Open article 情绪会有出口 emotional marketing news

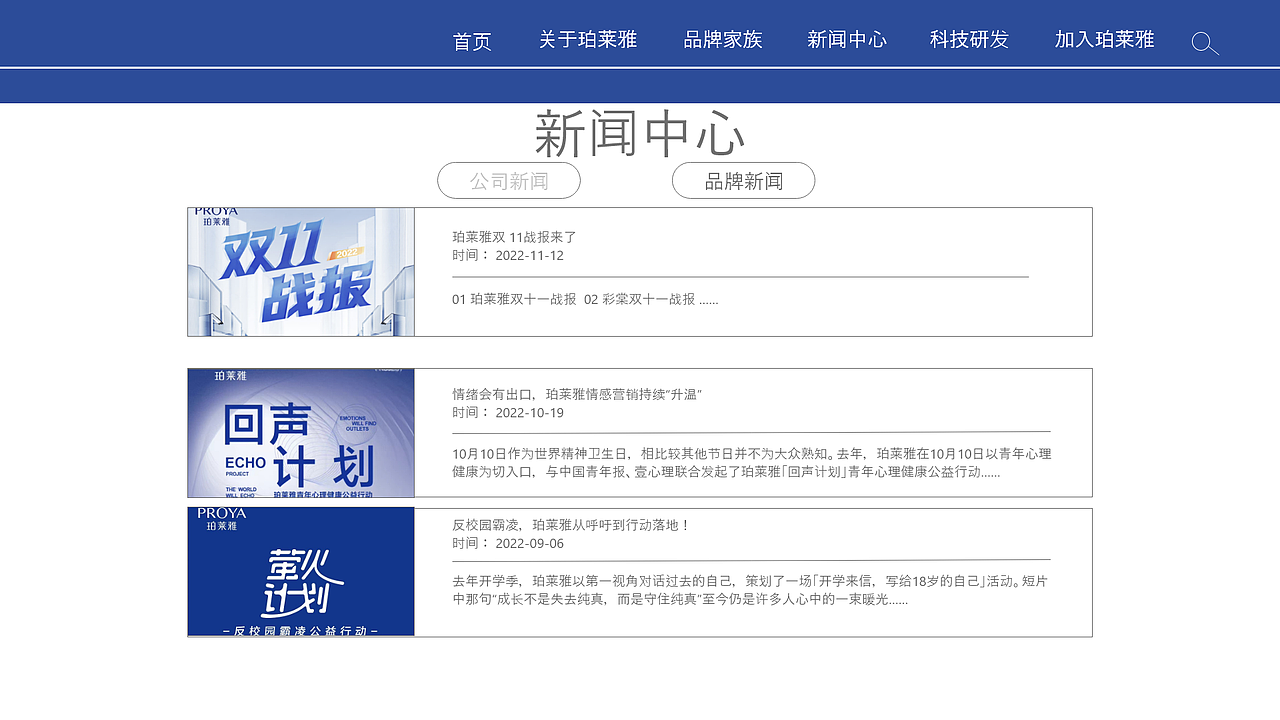pos(578,393)
